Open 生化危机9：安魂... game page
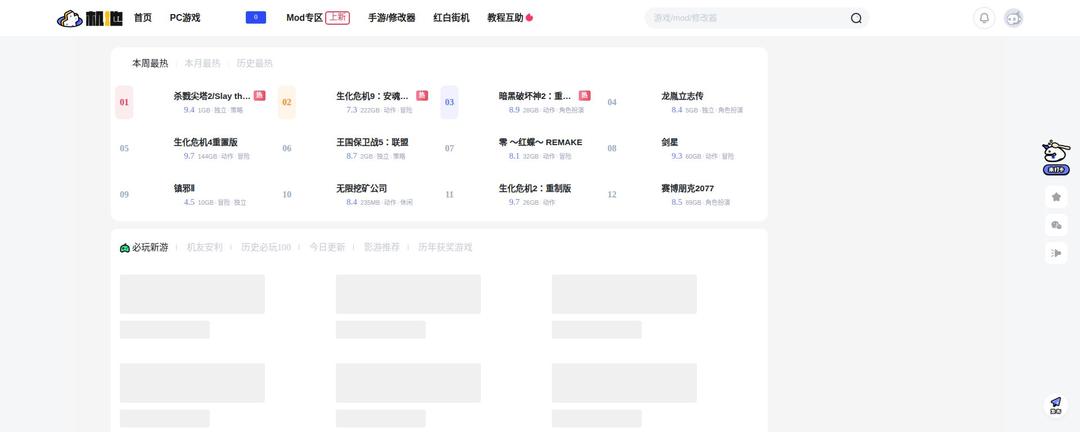Image resolution: width=1080 pixels, height=432 pixels. coord(373,96)
